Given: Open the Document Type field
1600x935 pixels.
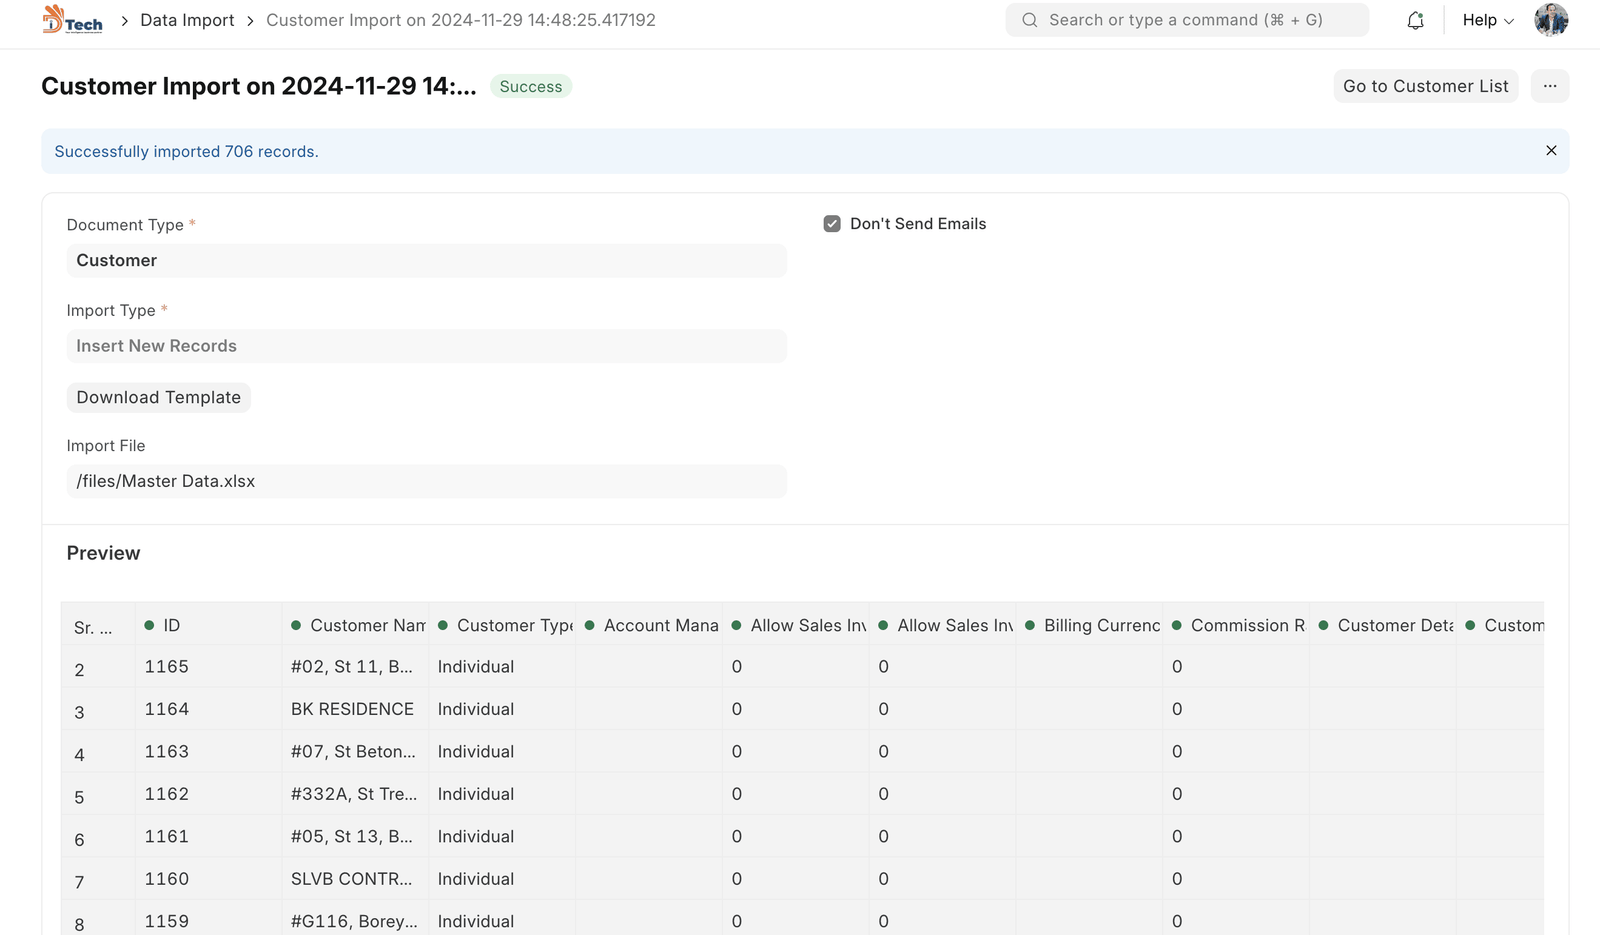Looking at the screenshot, I should coord(426,261).
